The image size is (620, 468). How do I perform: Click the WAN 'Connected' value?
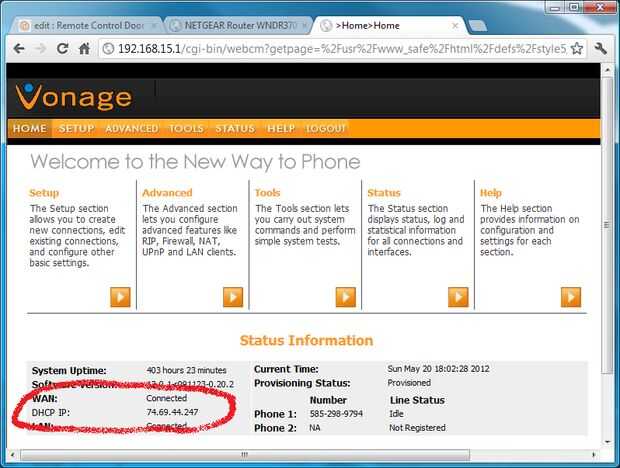(x=166, y=398)
